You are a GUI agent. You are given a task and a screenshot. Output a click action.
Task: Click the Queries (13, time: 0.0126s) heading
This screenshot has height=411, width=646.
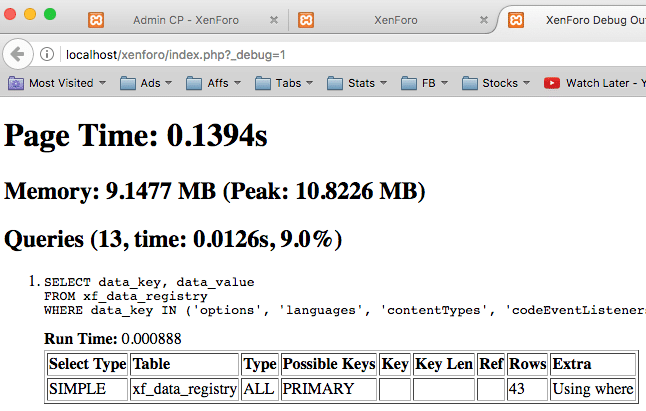click(x=173, y=239)
